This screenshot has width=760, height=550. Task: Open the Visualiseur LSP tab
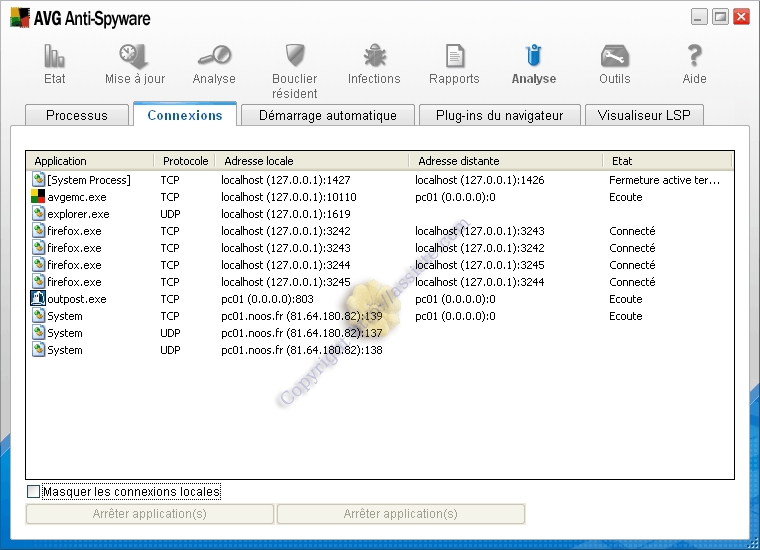click(644, 115)
